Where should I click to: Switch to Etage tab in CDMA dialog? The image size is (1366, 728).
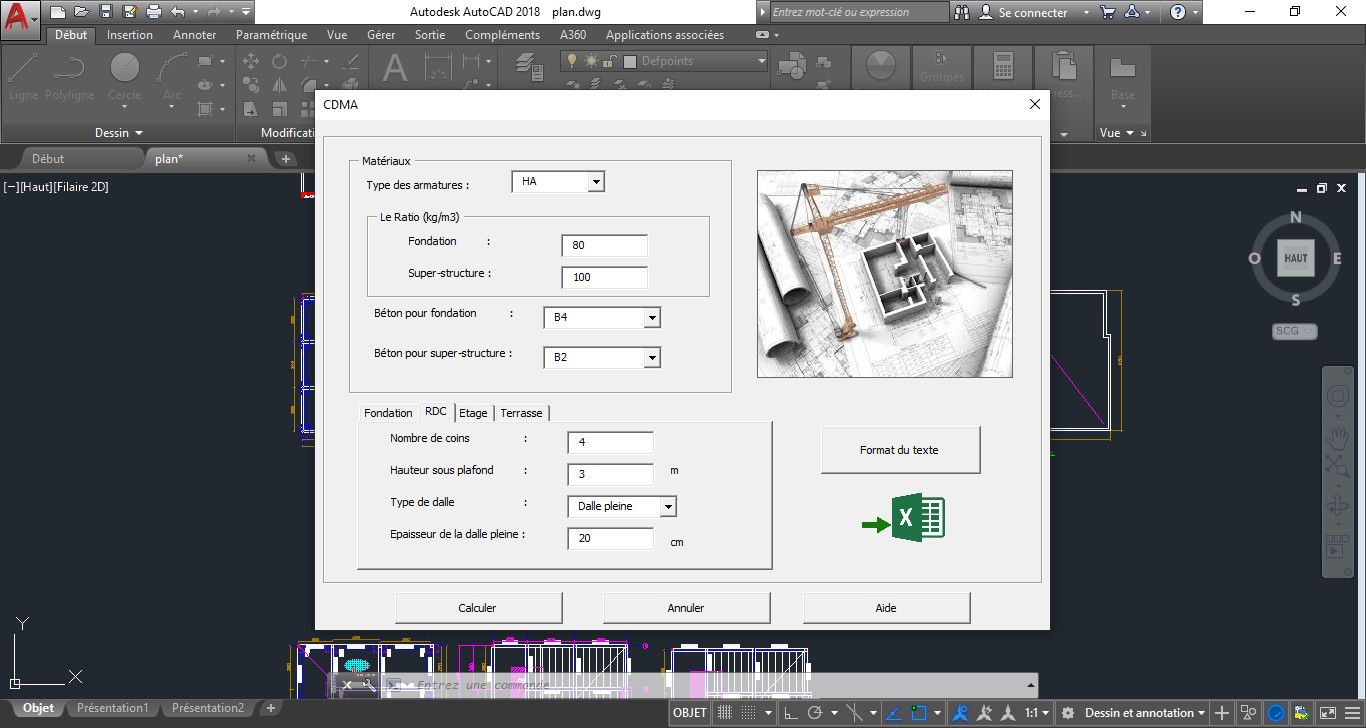point(474,413)
